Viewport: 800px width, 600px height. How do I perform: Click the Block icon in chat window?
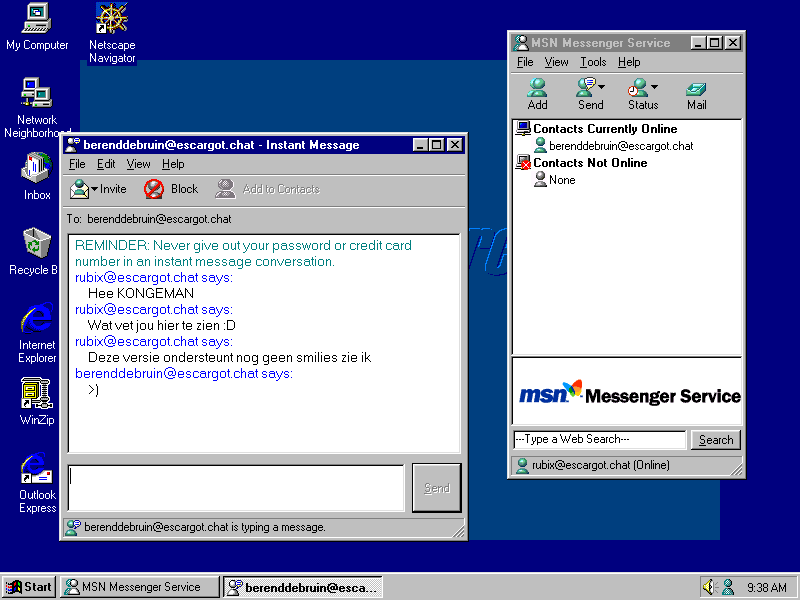(171, 189)
